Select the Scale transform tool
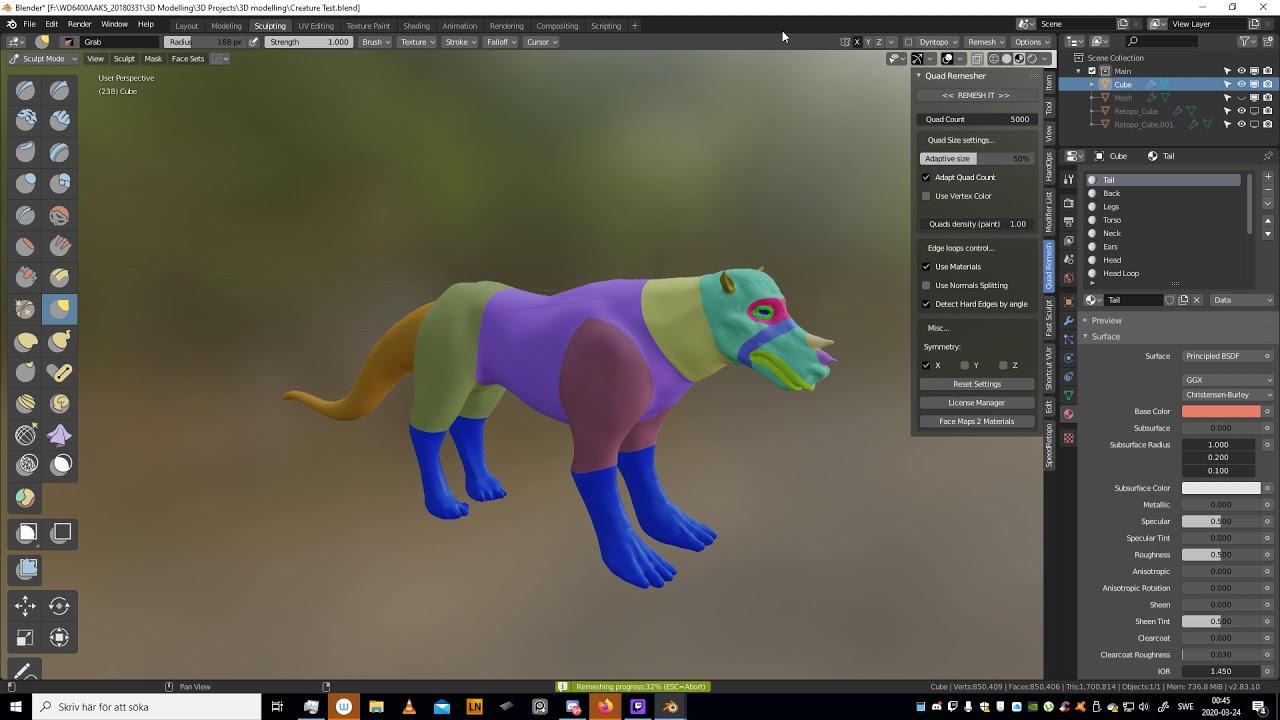1280x720 pixels. point(26,637)
